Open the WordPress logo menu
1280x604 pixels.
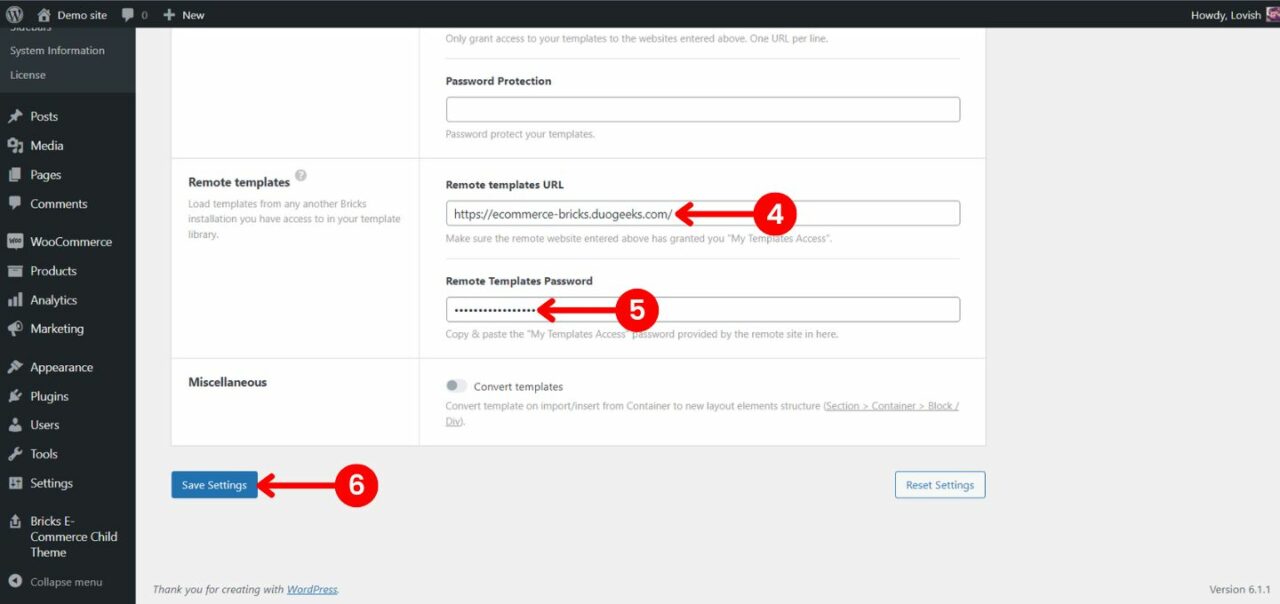click(13, 14)
